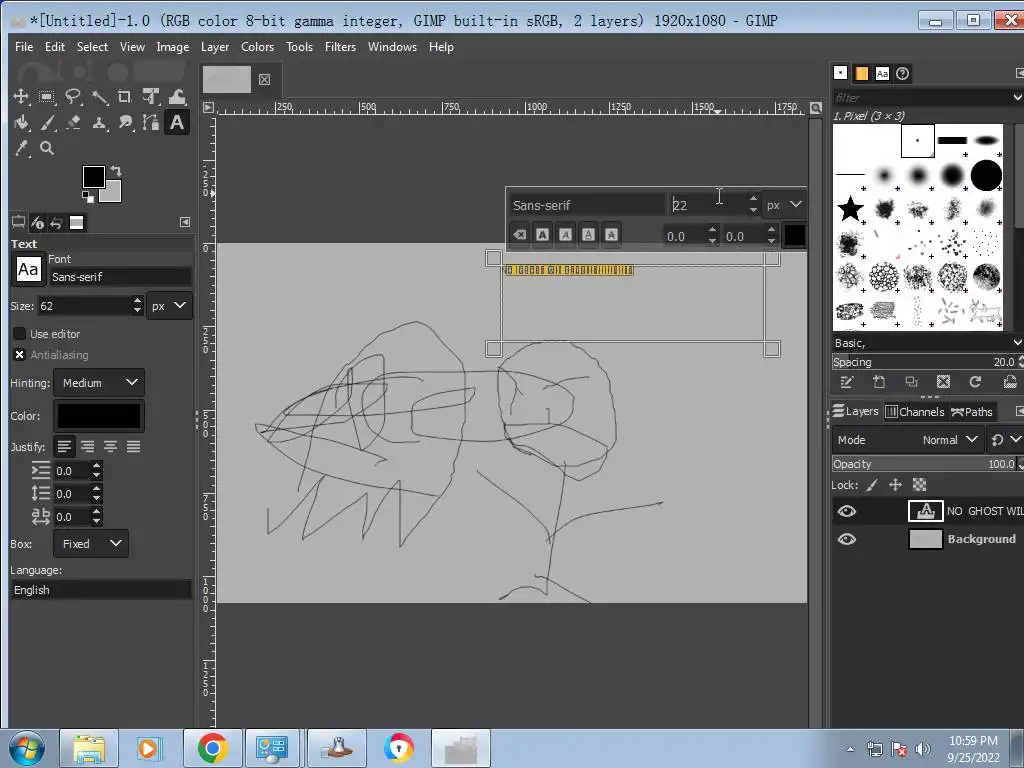Swap foreground and background colors
This screenshot has height=768, width=1024.
click(x=116, y=171)
